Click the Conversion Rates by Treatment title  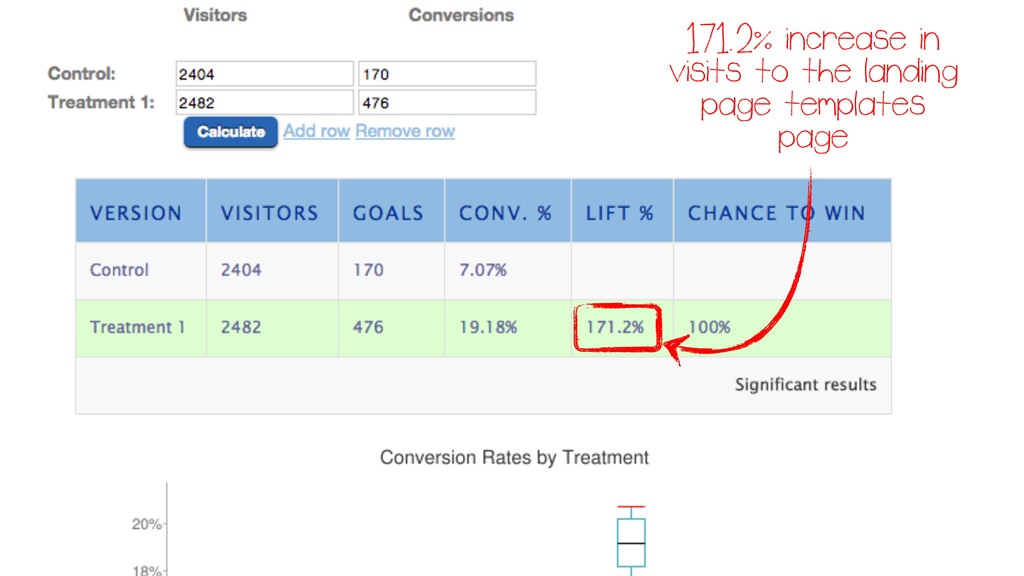tap(514, 457)
